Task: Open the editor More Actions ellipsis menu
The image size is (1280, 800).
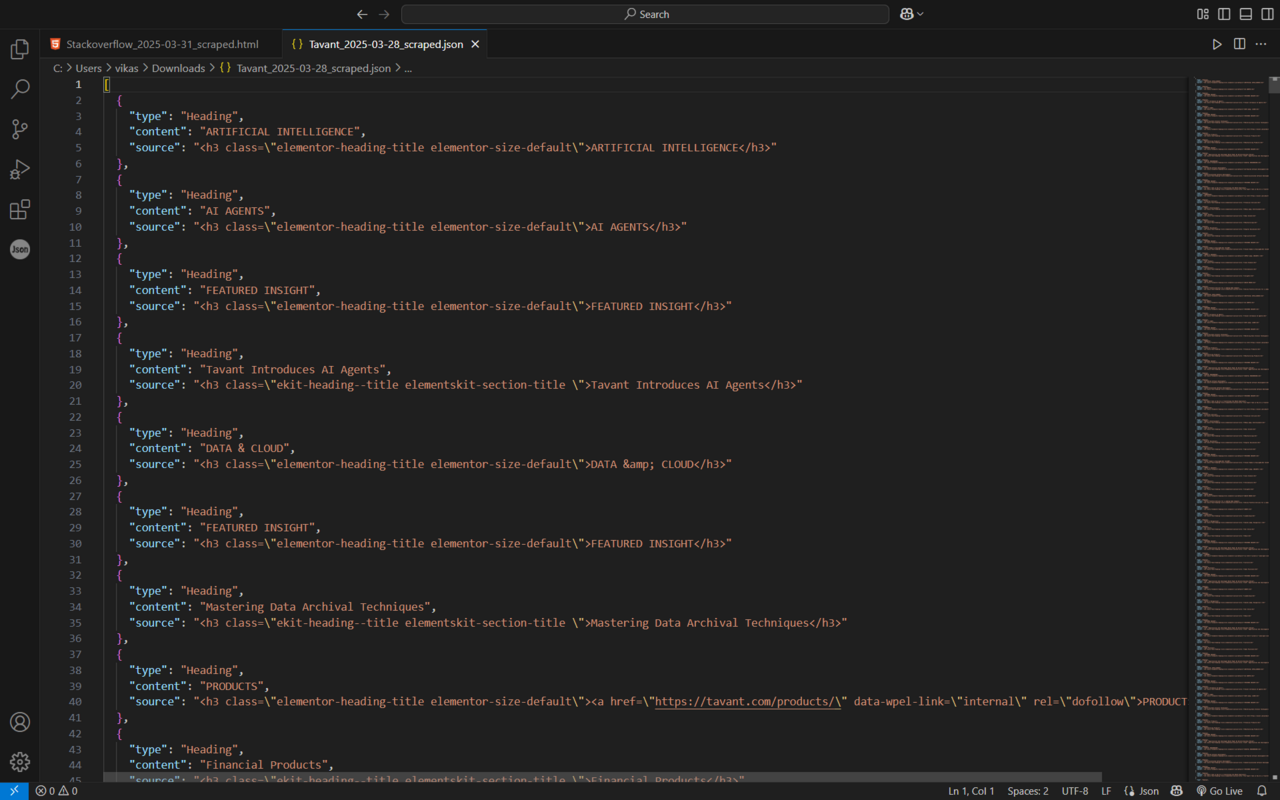Action: 1261,44
